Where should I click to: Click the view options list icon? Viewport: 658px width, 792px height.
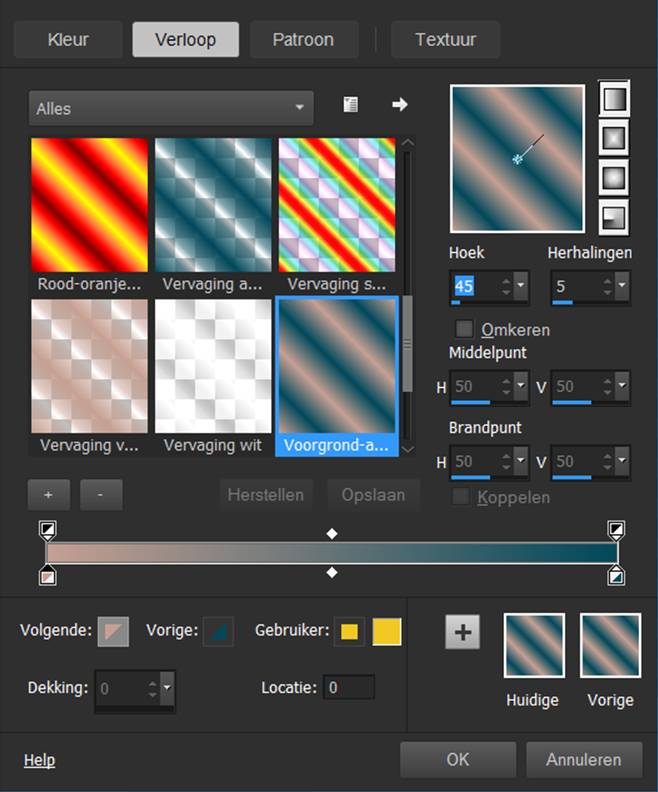pos(351,105)
